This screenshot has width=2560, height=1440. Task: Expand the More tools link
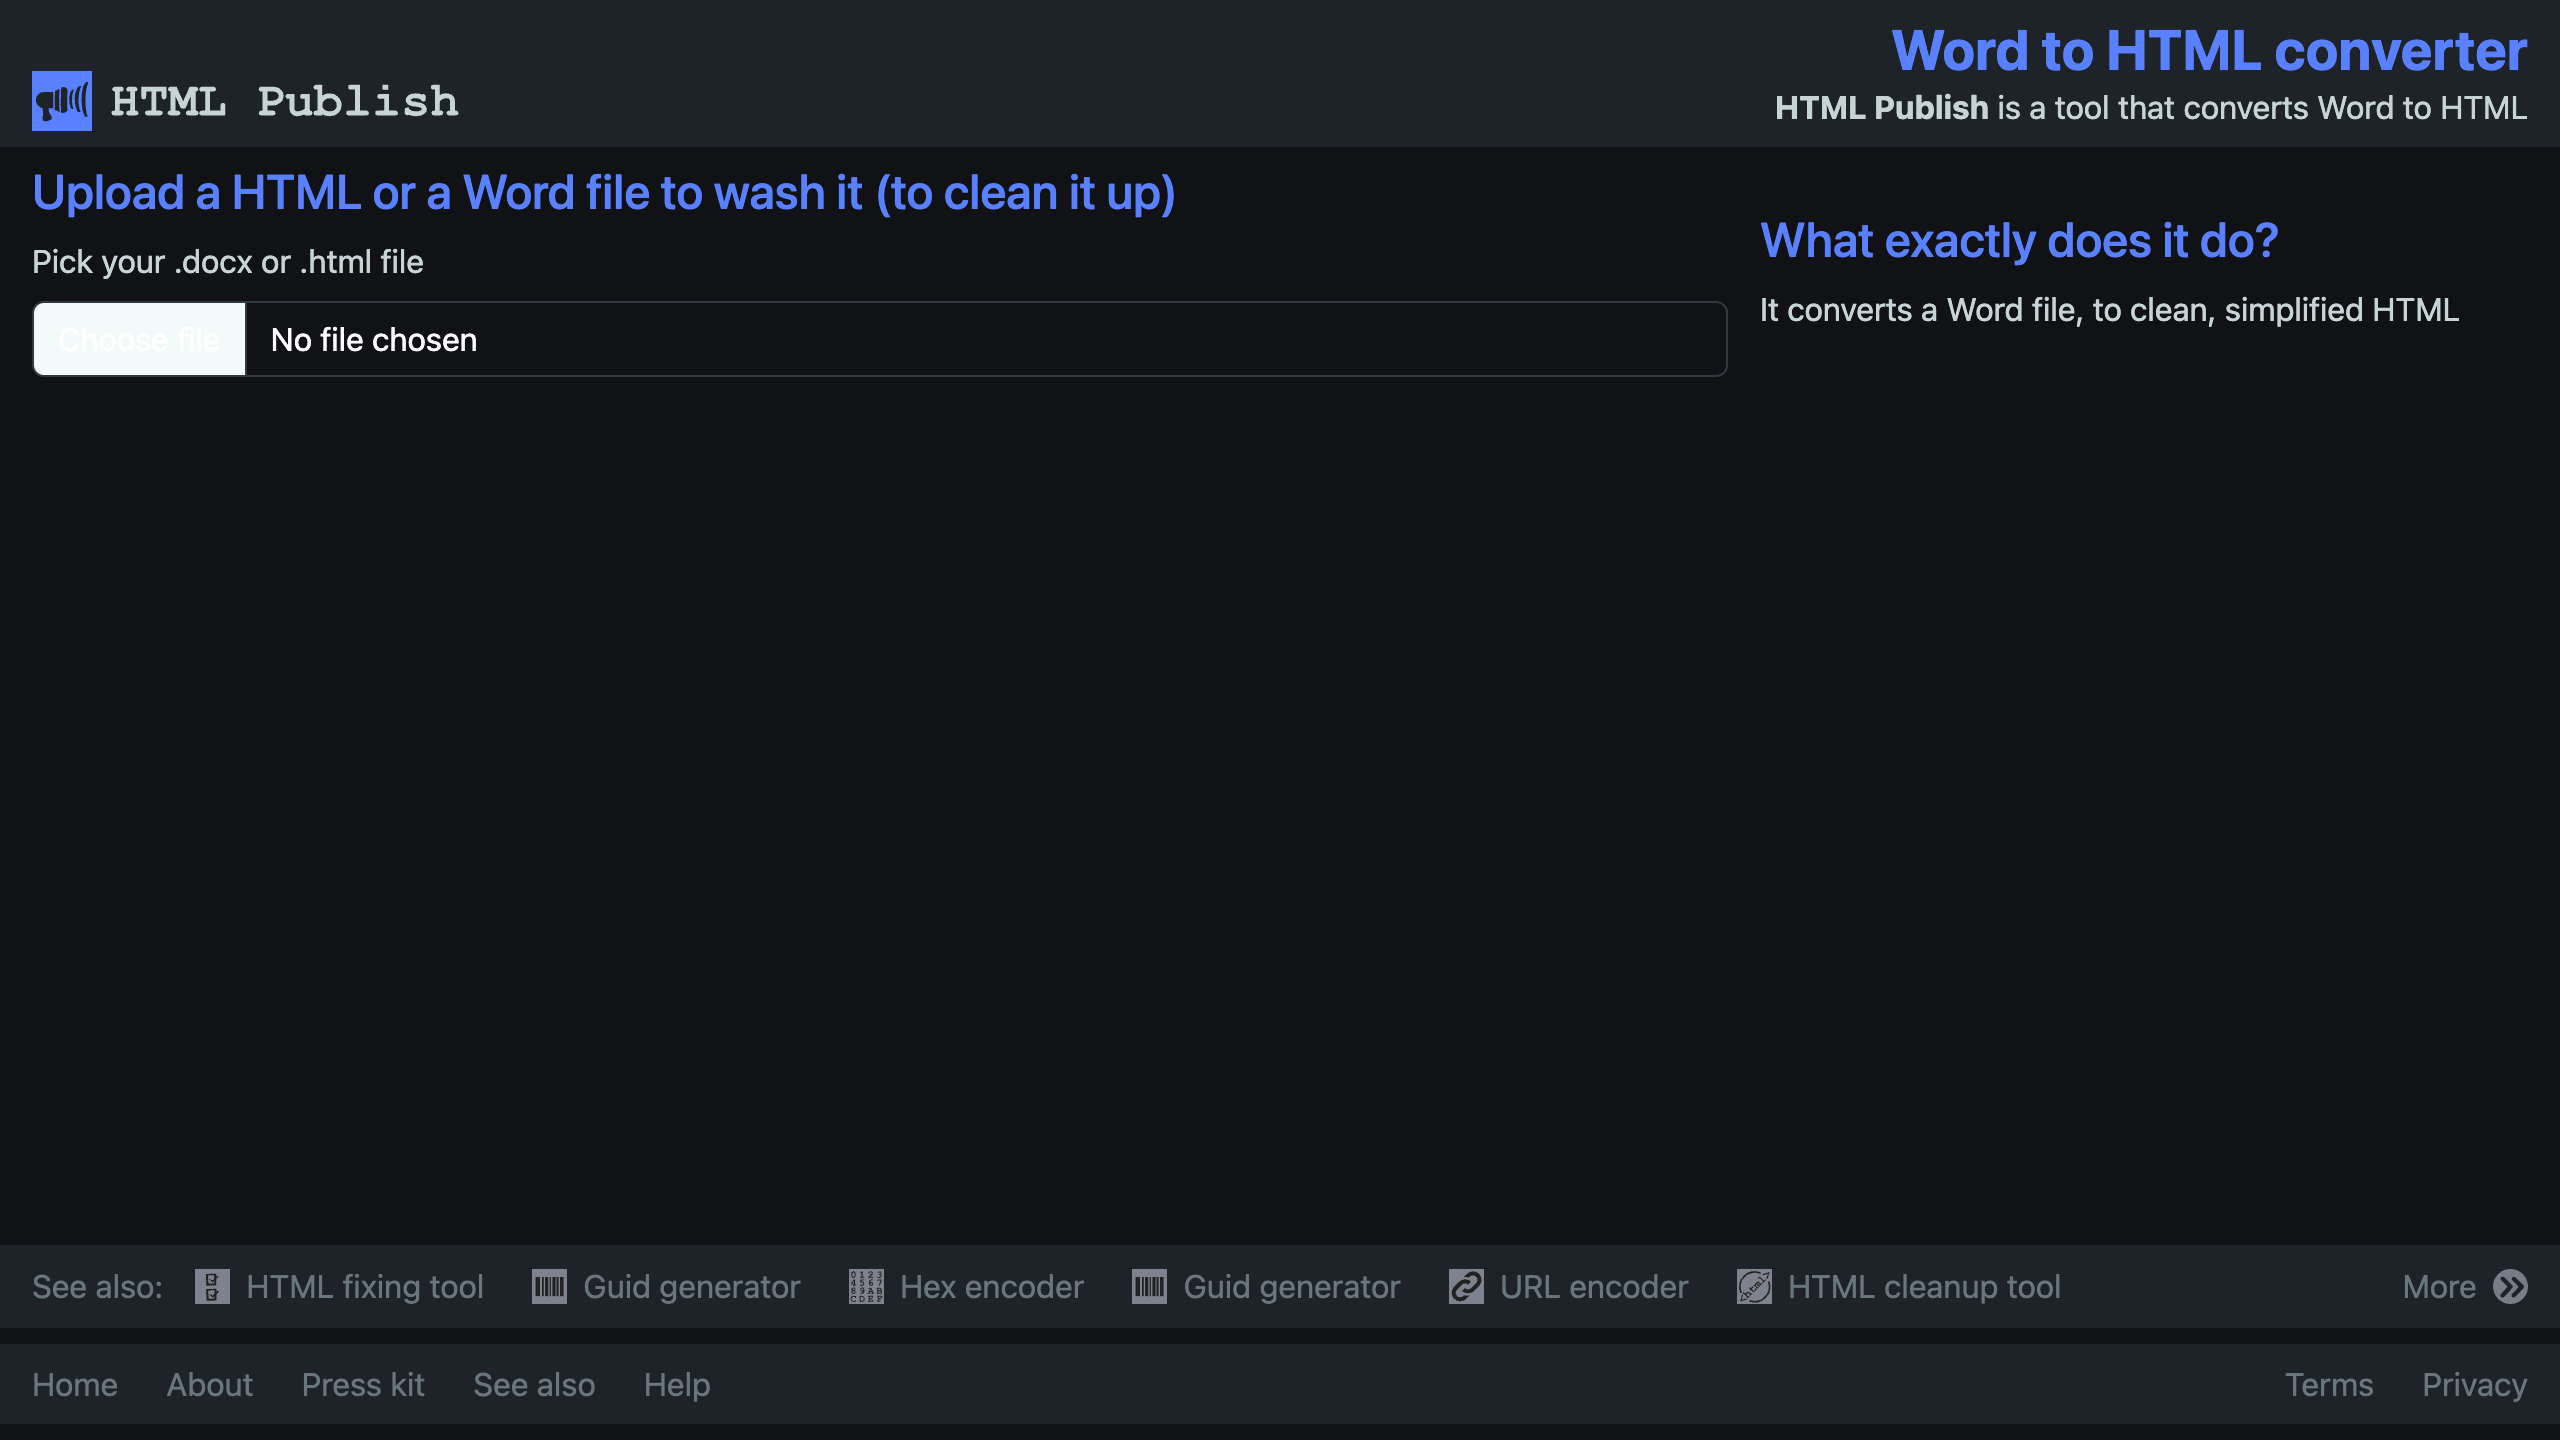point(2439,1286)
